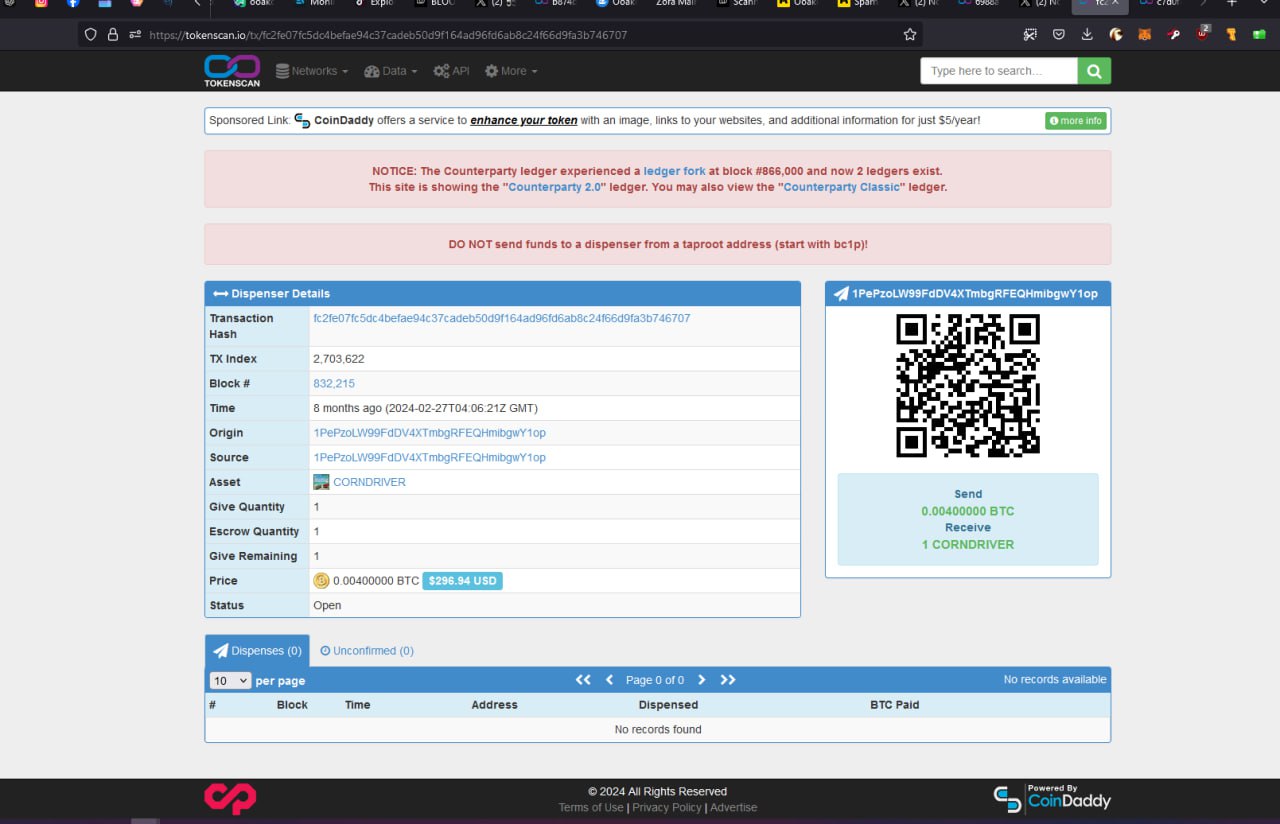Click the Type here to search field
This screenshot has height=824, width=1280.
(x=999, y=71)
